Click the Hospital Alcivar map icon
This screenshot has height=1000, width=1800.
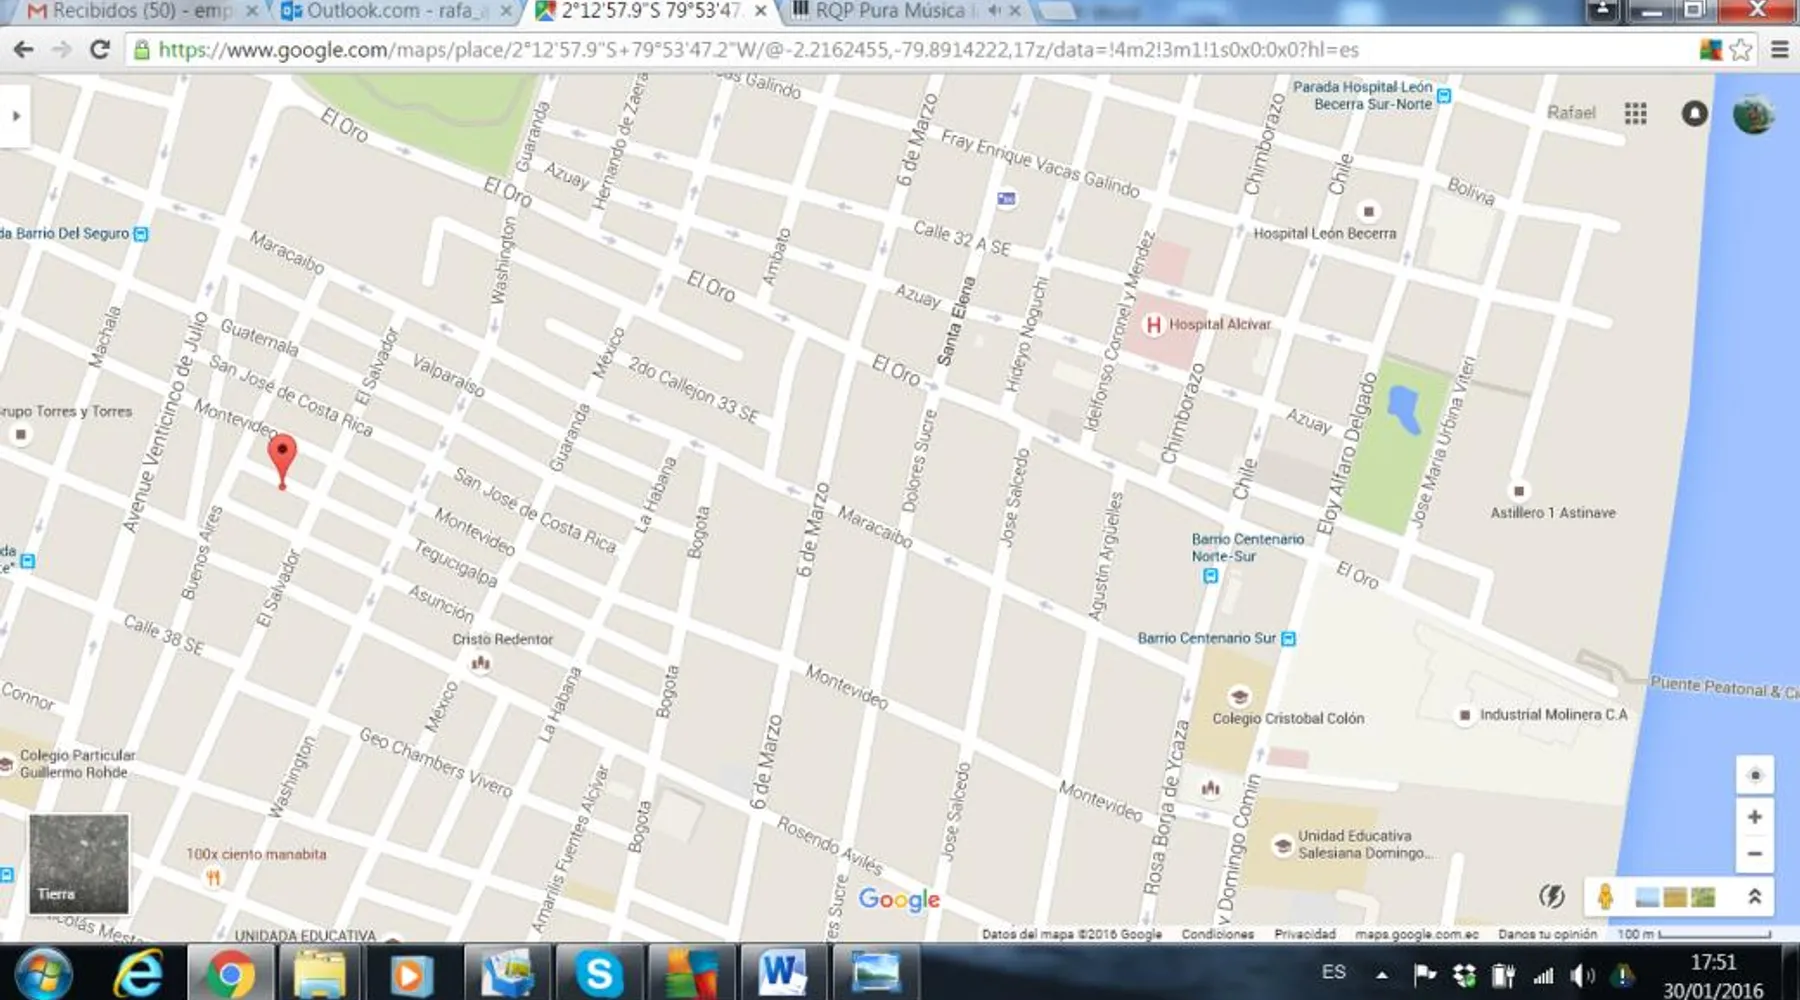[1153, 325]
